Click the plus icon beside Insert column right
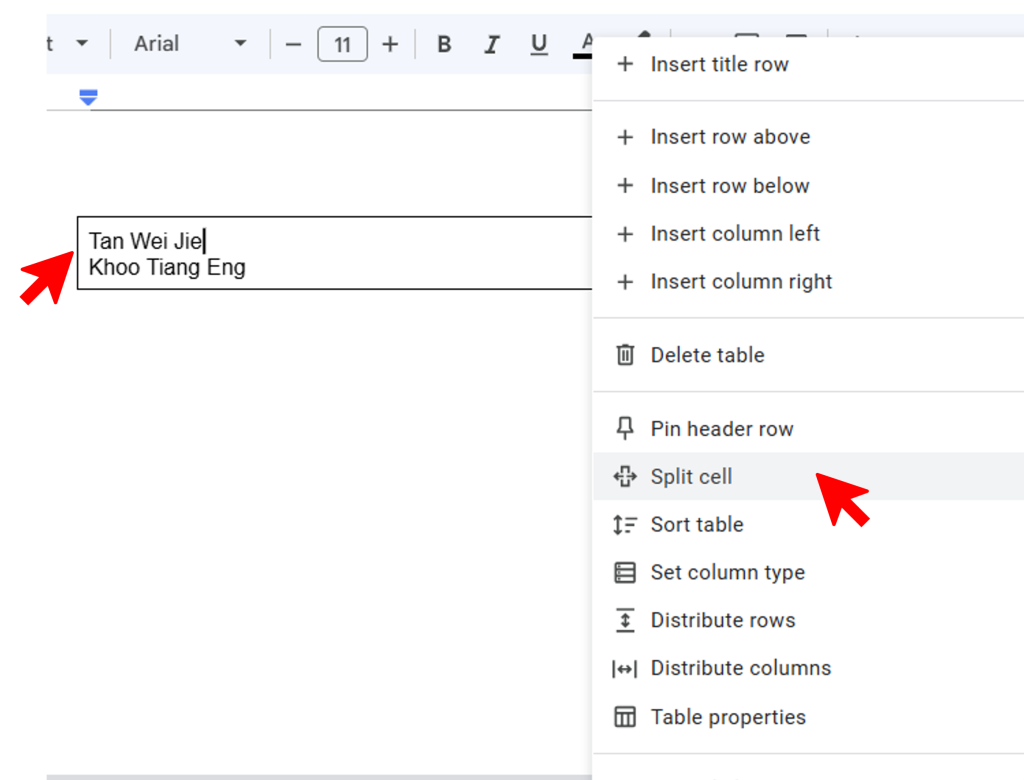This screenshot has width=1024, height=780. 625,282
